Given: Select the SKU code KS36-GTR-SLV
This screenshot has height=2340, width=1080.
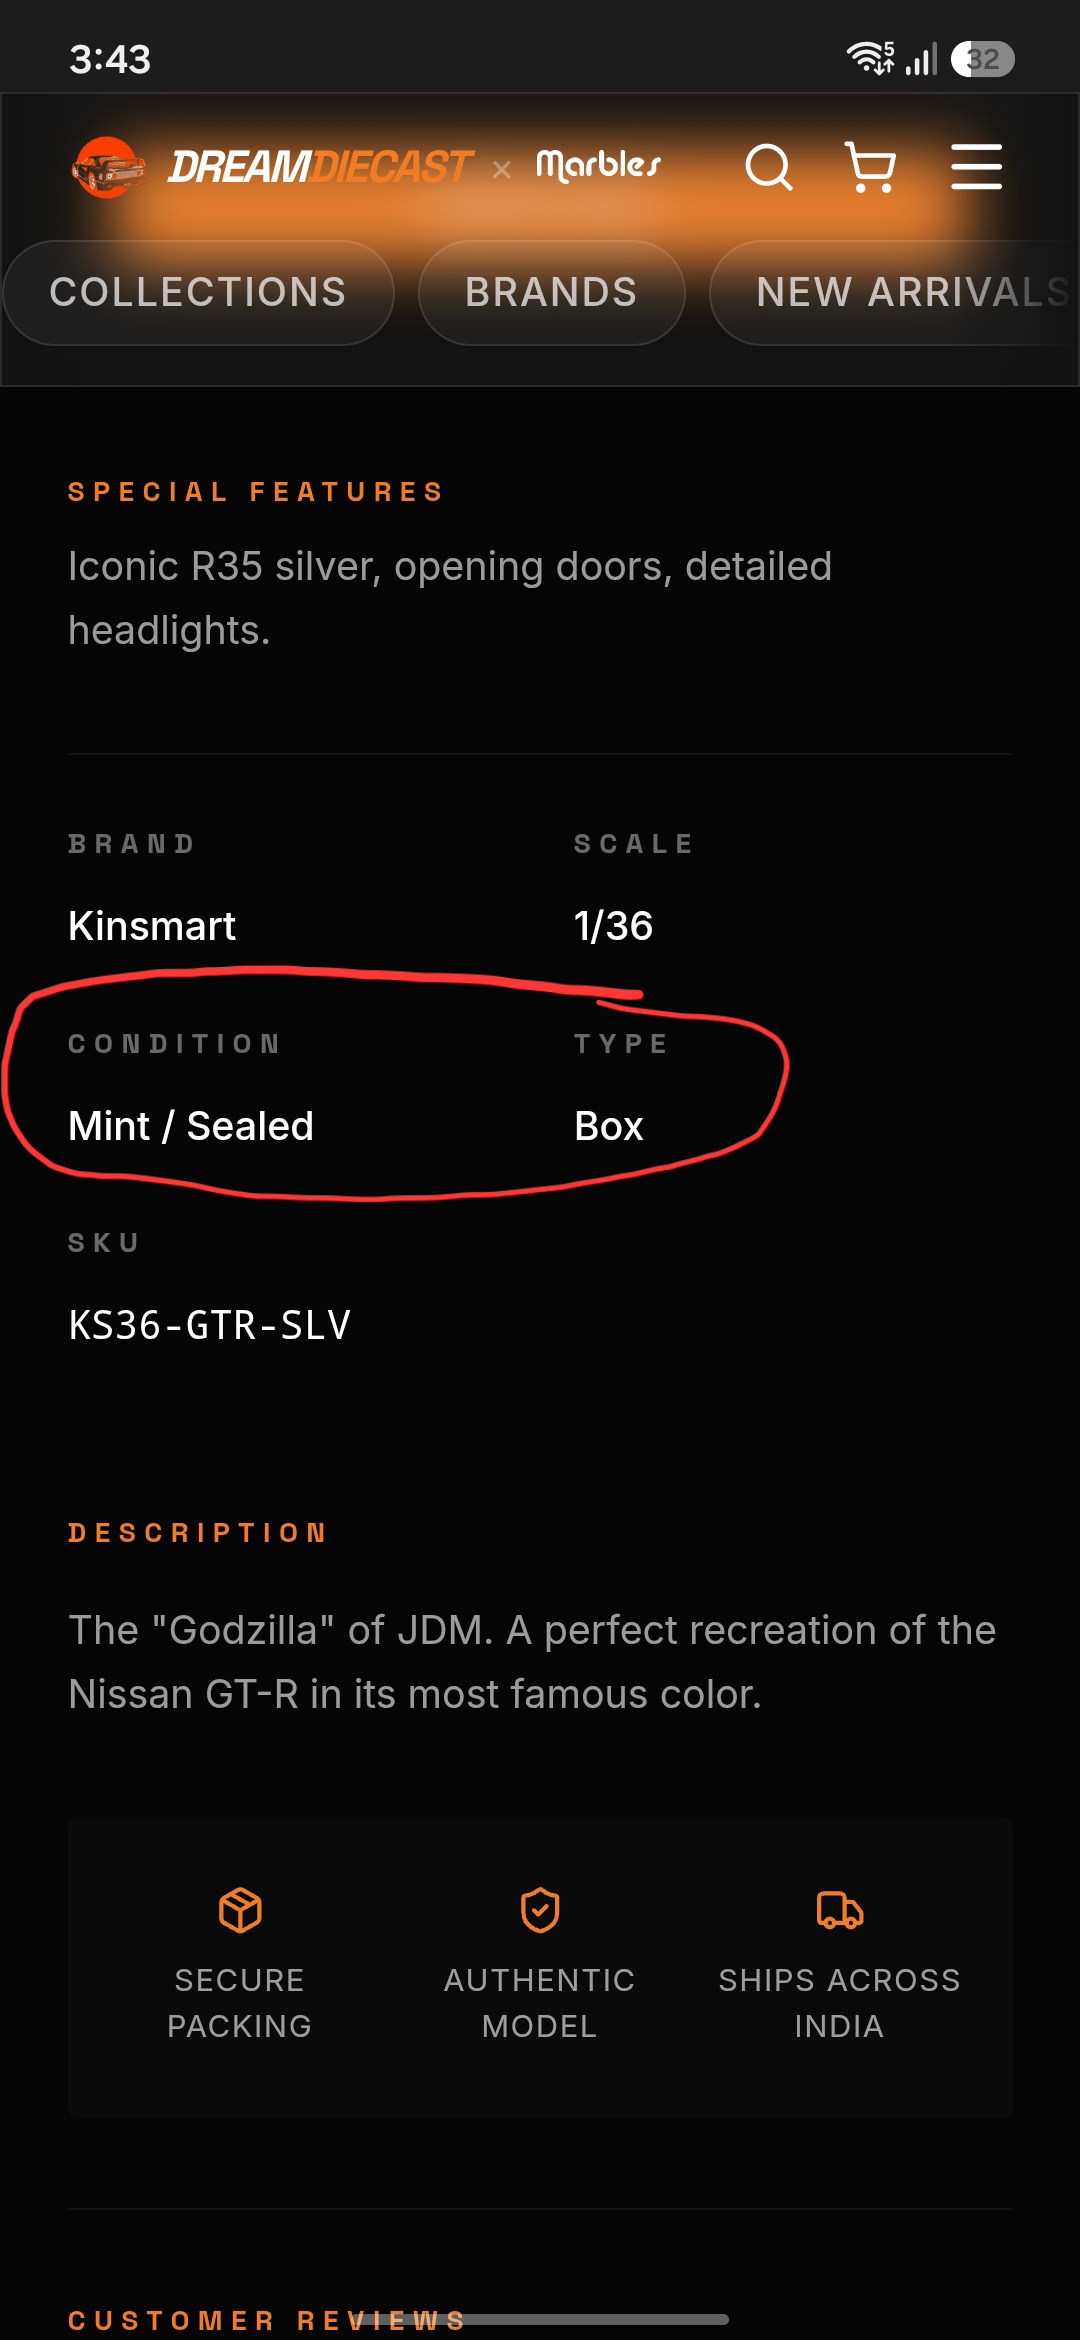Looking at the screenshot, I should point(210,1325).
